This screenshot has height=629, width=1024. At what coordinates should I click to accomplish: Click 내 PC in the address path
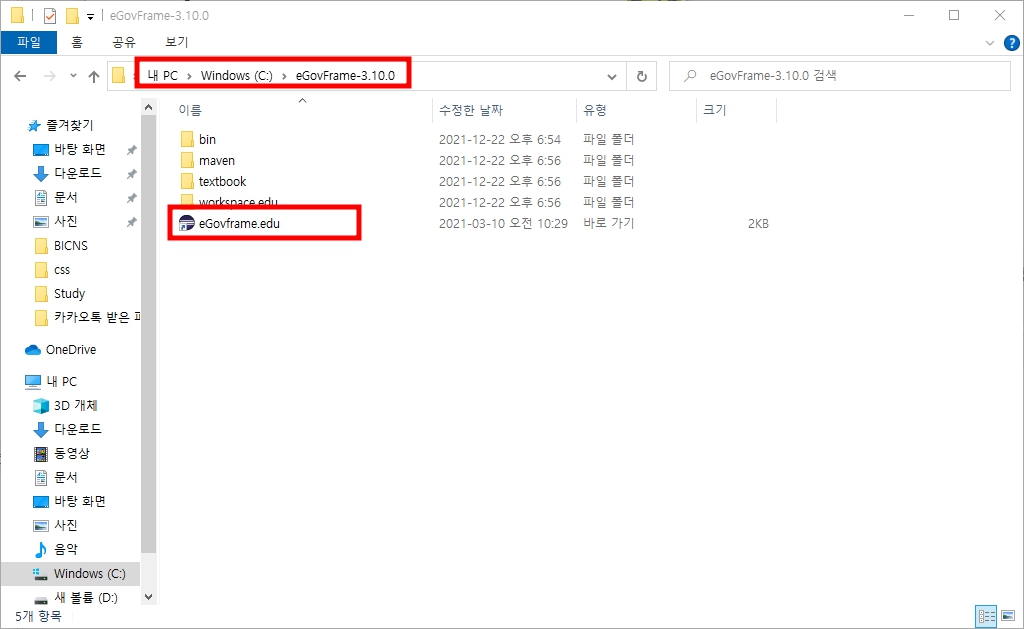click(x=163, y=76)
